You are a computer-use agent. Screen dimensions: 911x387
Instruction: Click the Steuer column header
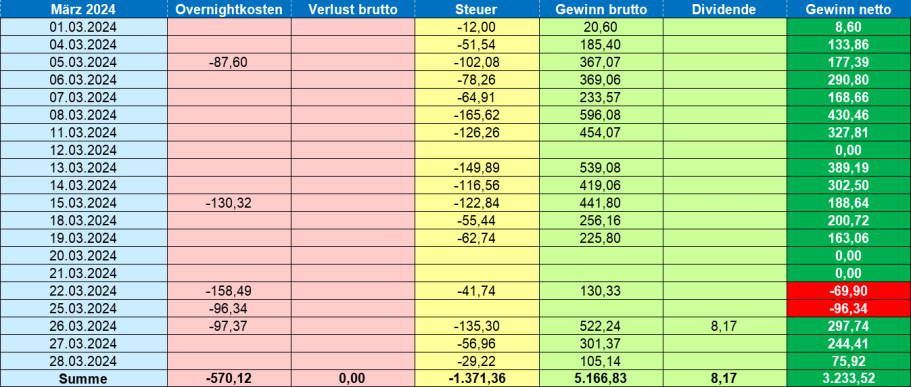[477, 9]
